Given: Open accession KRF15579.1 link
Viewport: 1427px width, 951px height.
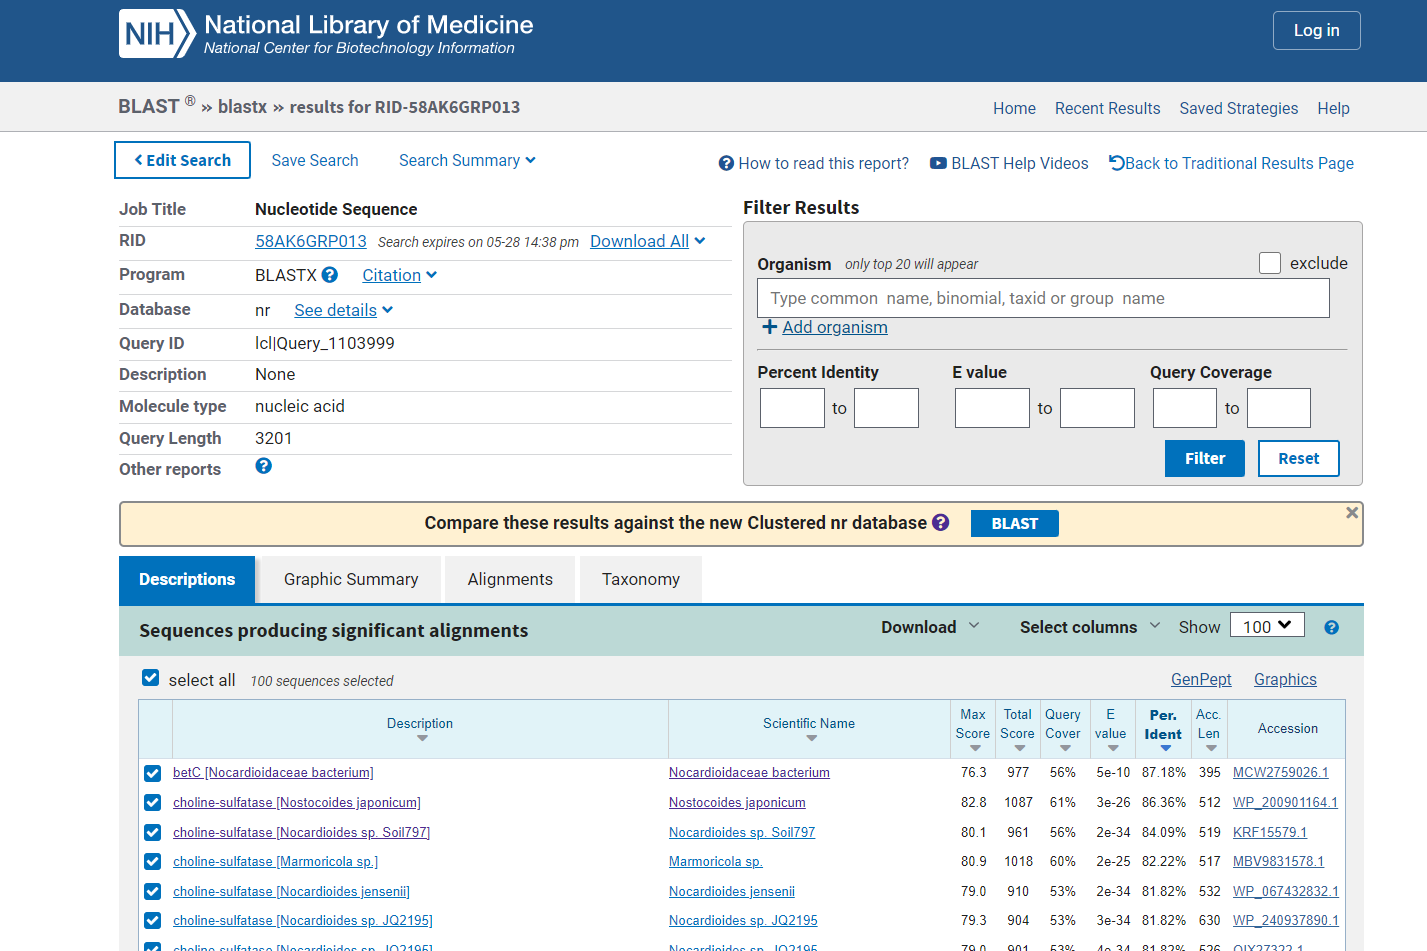Looking at the screenshot, I should click(x=1269, y=832).
